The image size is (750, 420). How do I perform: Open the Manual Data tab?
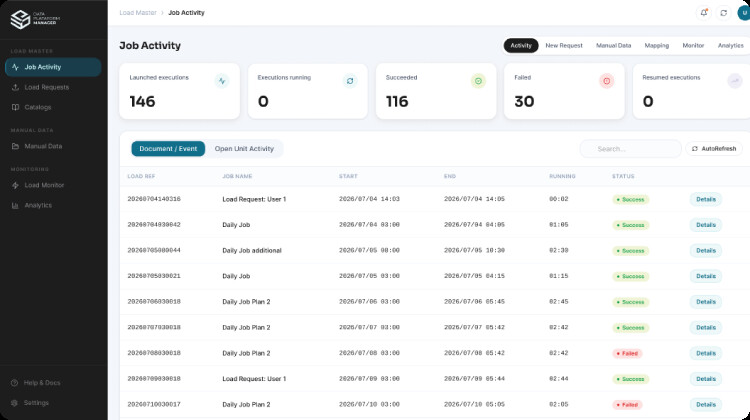point(613,45)
